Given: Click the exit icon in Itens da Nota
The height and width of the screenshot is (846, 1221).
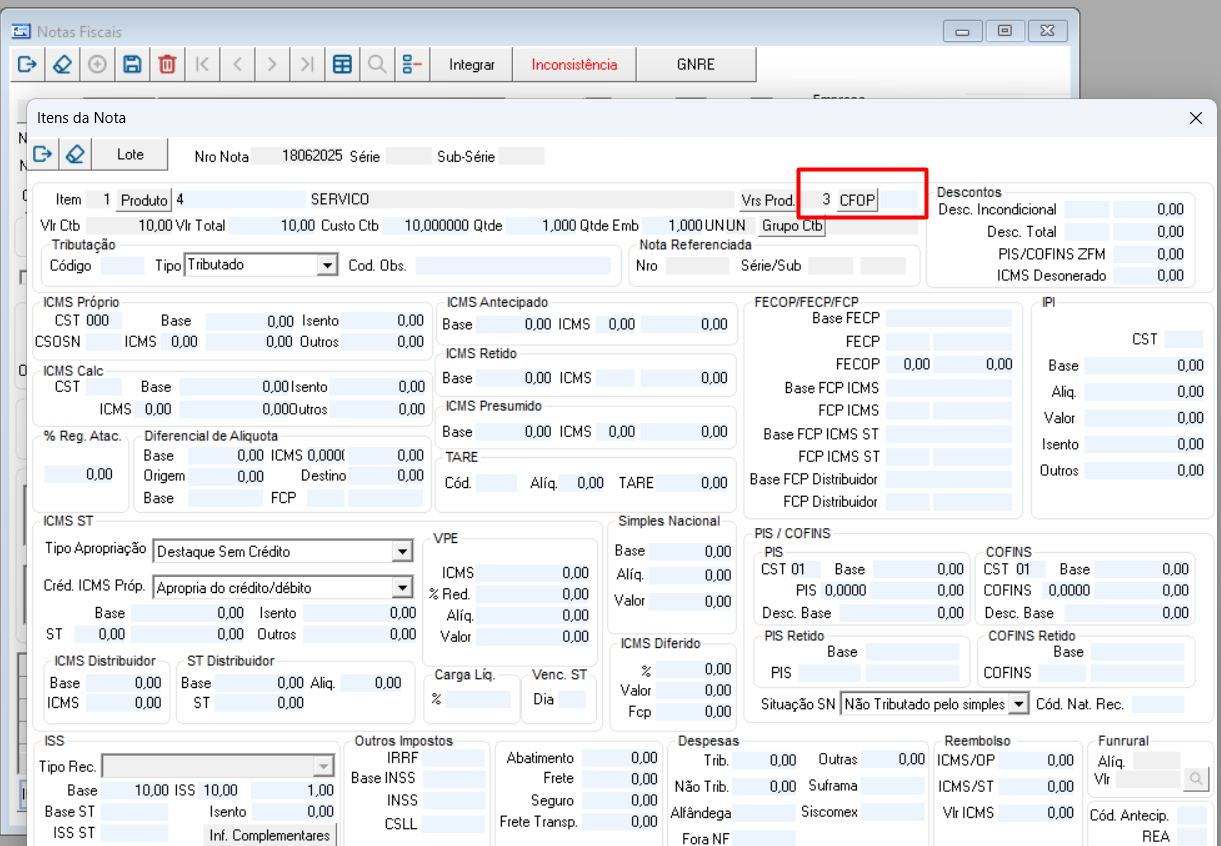Looking at the screenshot, I should 42,155.
